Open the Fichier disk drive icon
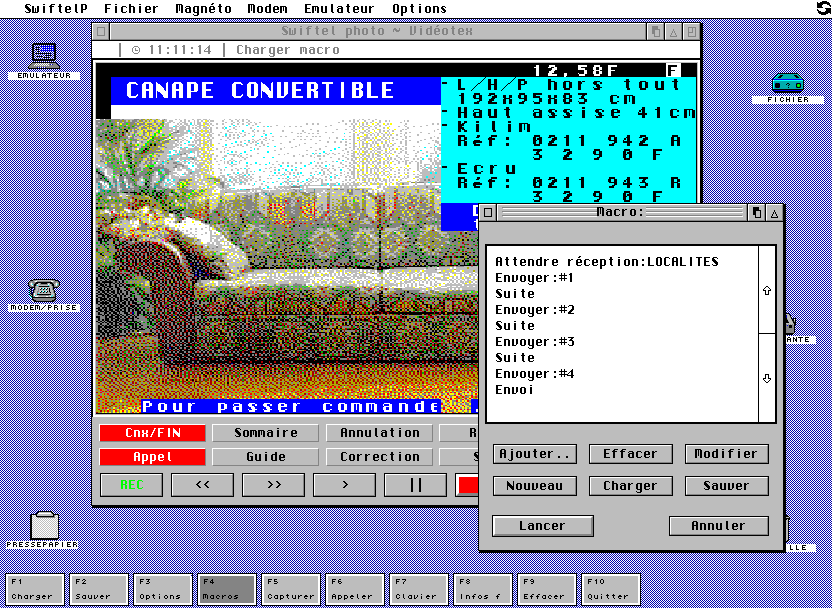Image resolution: width=832 pixels, height=608 pixels. coord(787,84)
